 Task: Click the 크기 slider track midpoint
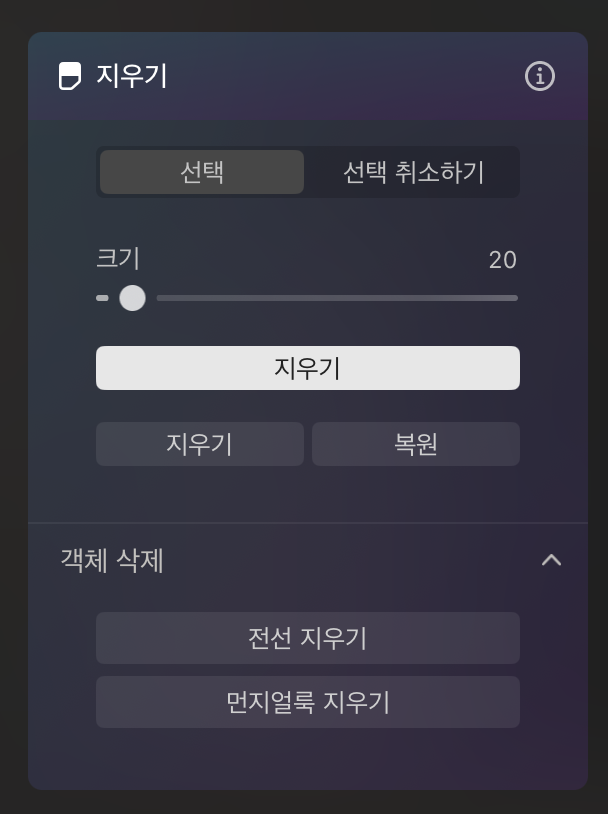click(337, 298)
